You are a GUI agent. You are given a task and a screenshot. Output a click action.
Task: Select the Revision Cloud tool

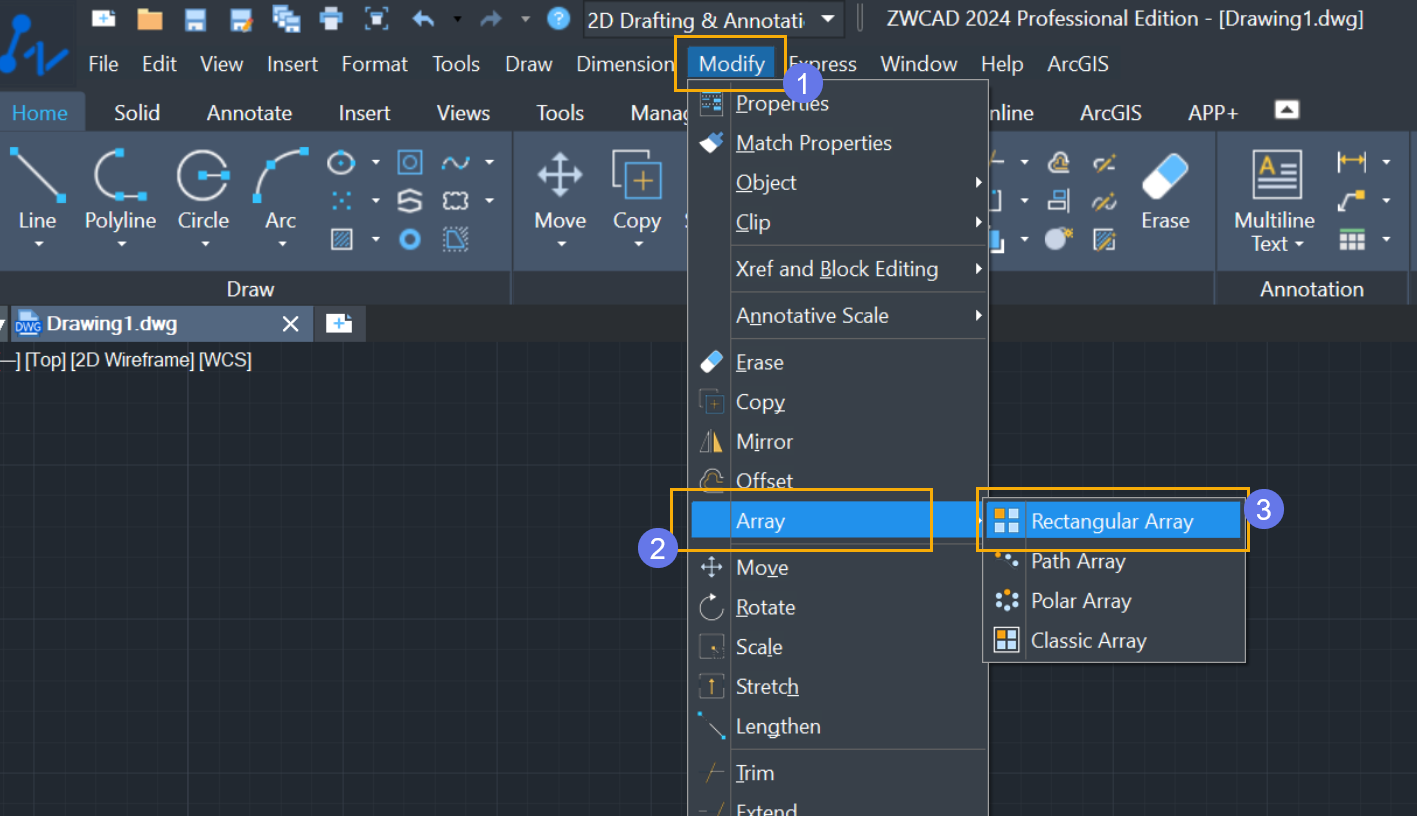tap(456, 201)
